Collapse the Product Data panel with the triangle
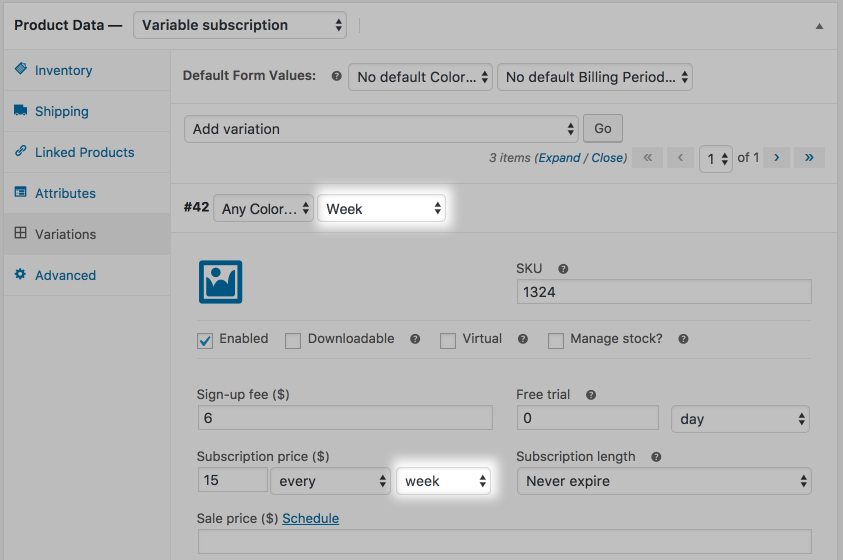The image size is (843, 560). point(819,26)
